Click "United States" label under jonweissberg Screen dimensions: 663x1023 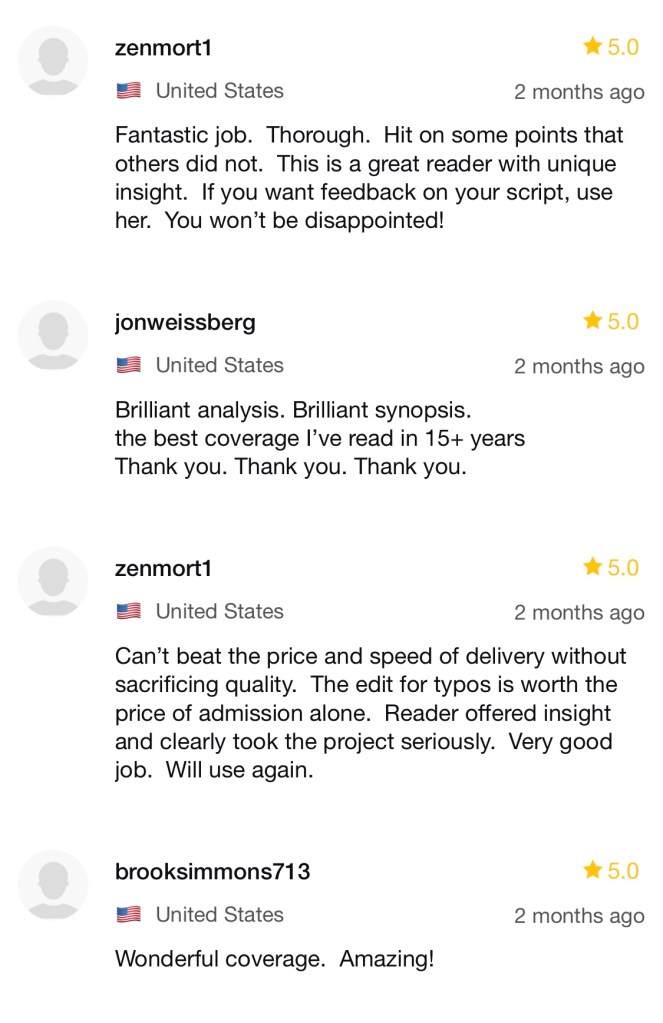click(x=219, y=366)
